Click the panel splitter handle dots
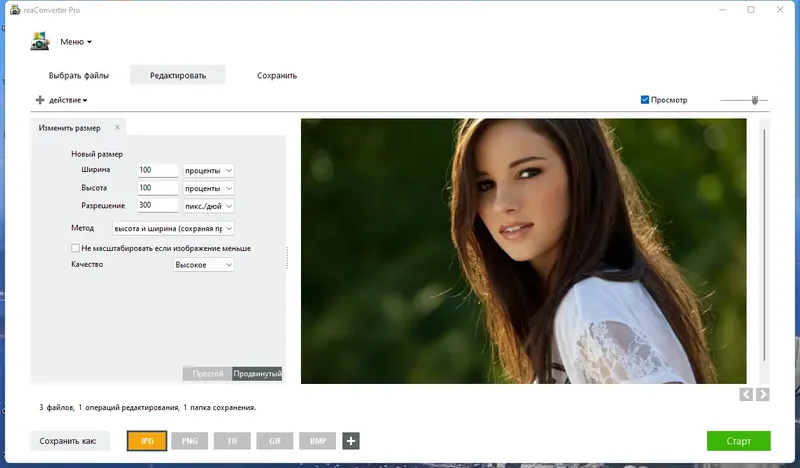The image size is (800, 468). click(x=287, y=258)
